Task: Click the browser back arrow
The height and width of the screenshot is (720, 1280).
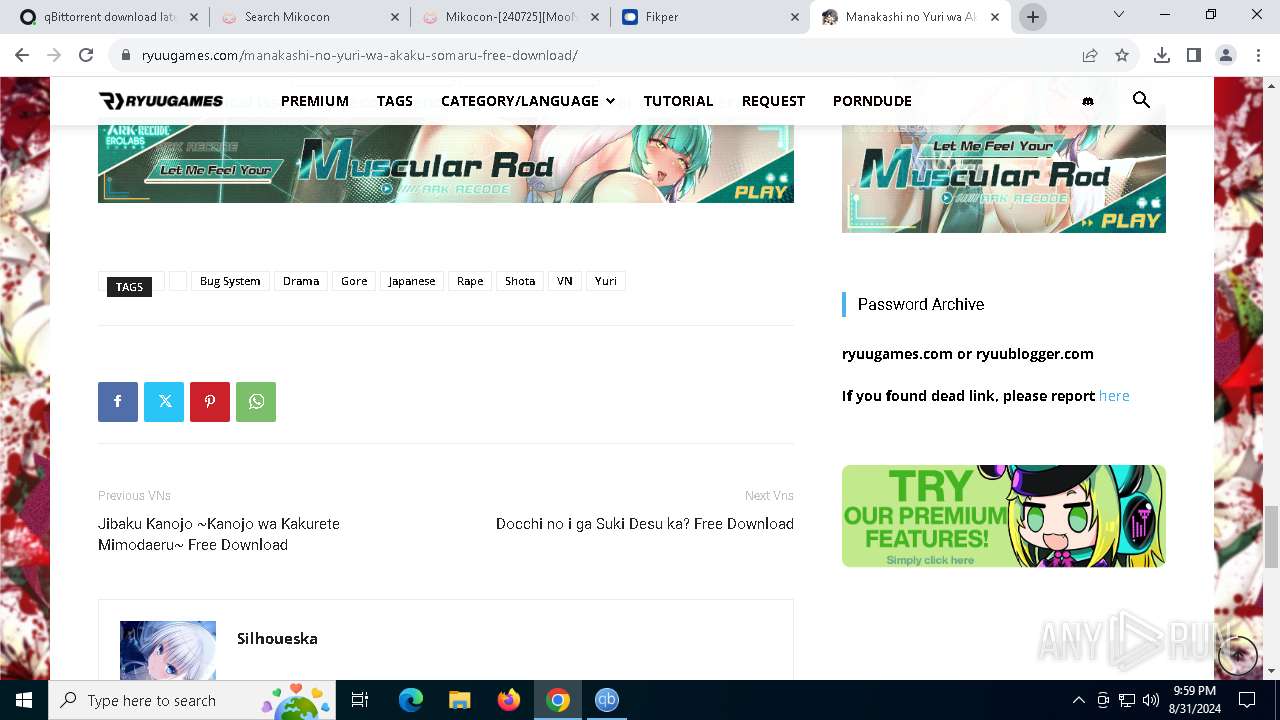Action: point(22,56)
